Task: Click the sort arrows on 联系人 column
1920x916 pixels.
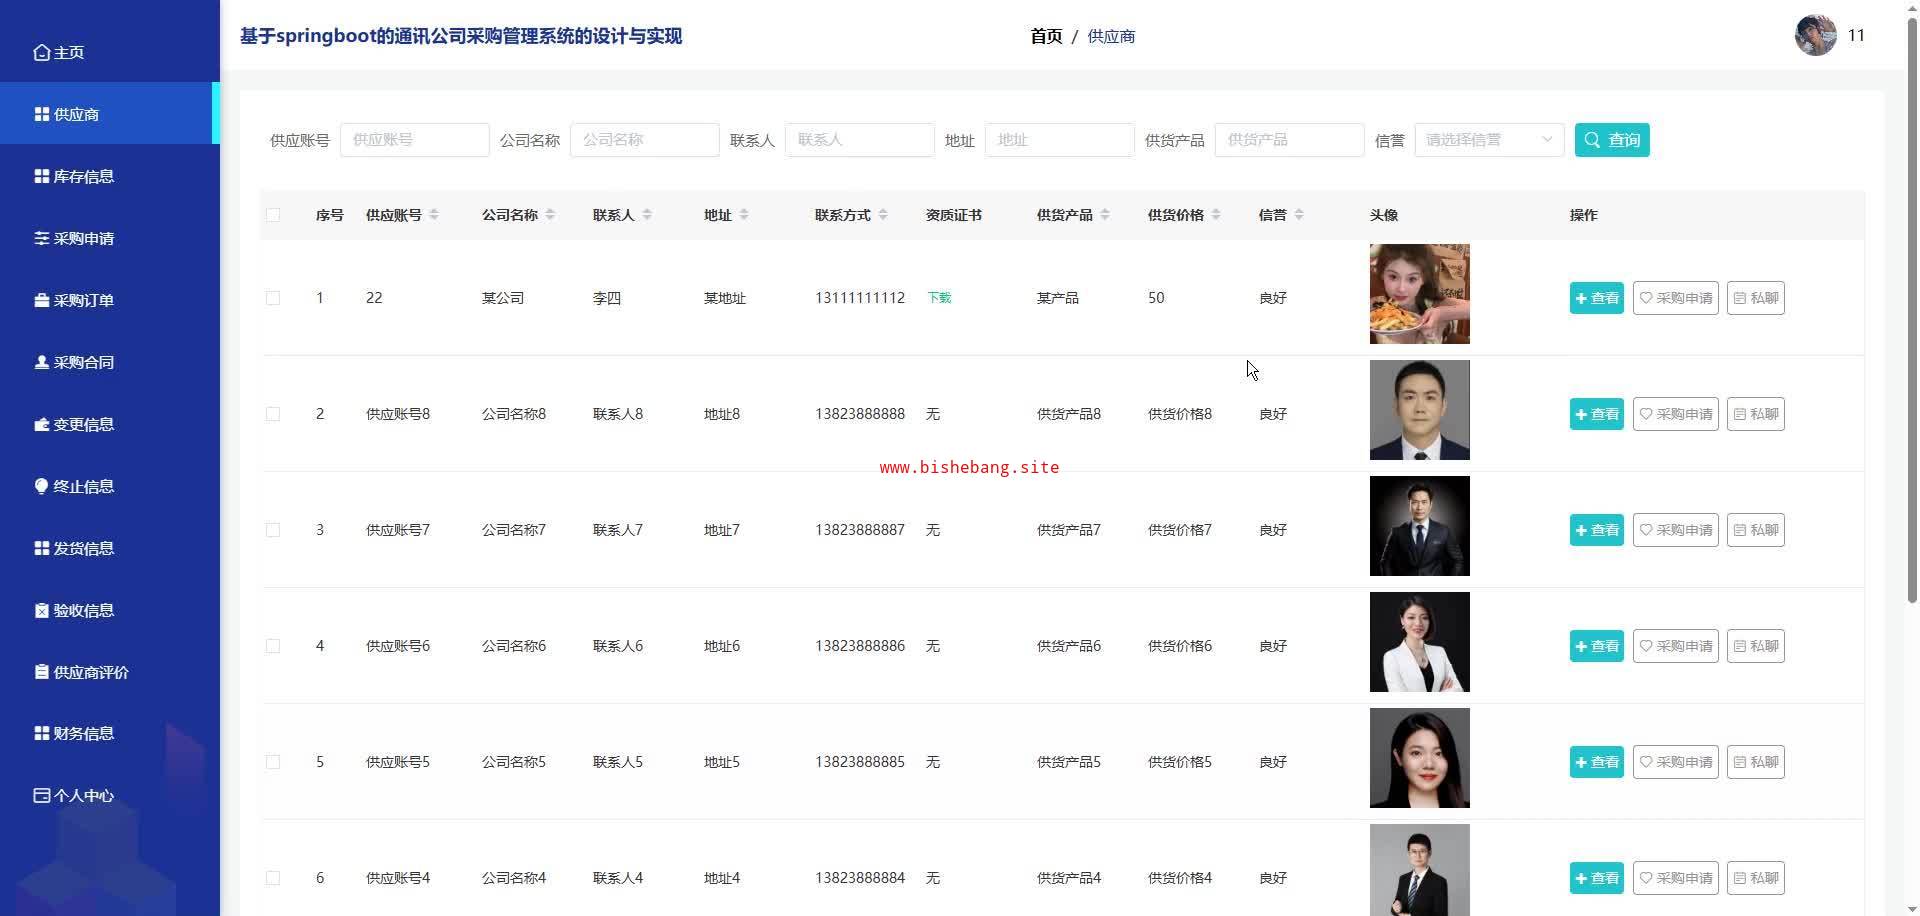Action: 647,215
